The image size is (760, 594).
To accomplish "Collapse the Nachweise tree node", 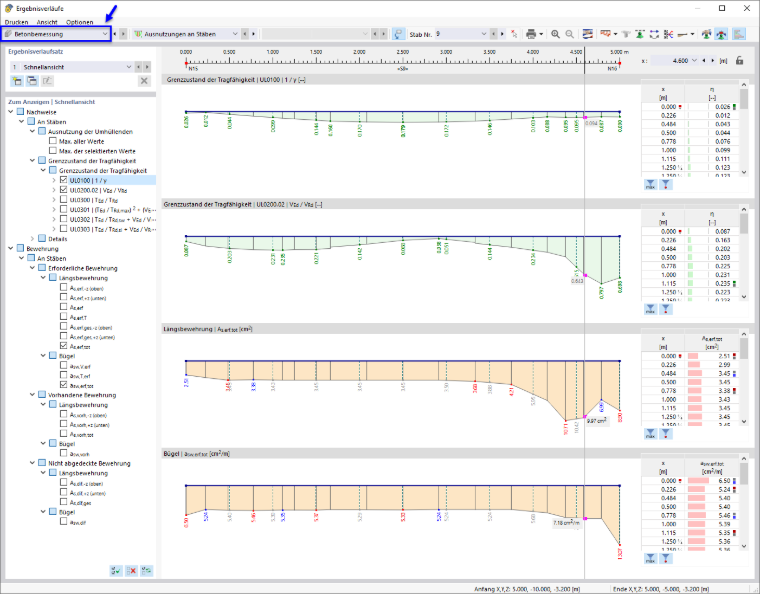I will (x=11, y=112).
